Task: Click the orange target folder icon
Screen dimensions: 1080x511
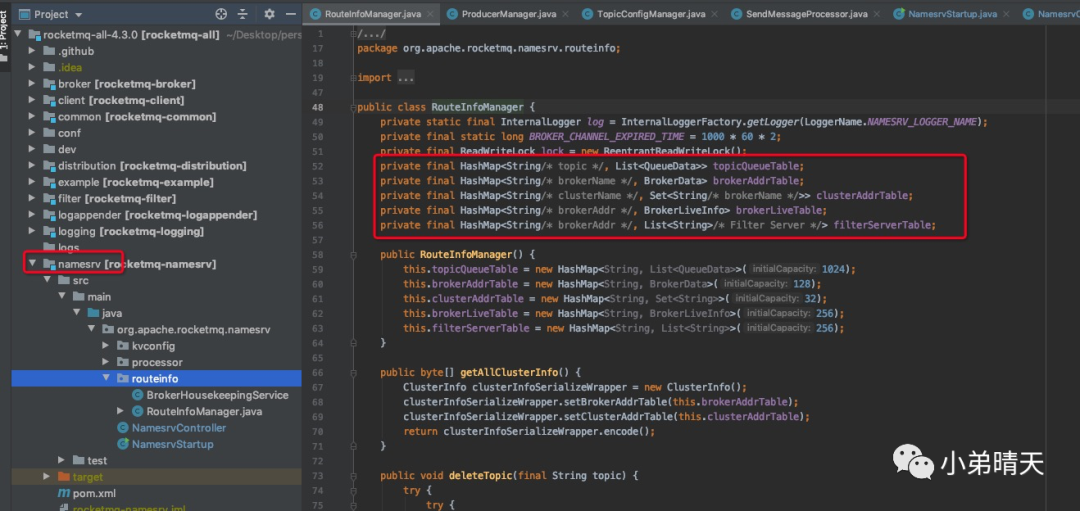Action: tap(64, 477)
